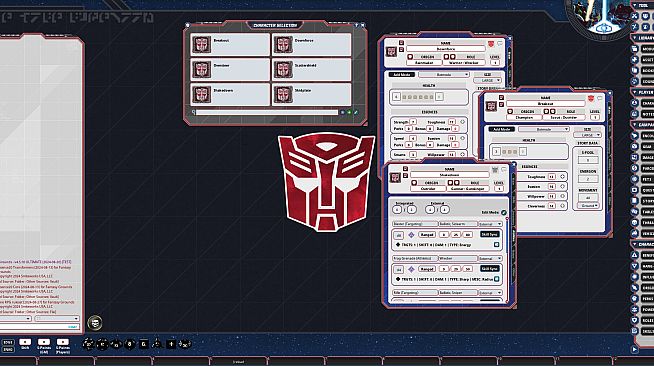Click Skill Sync on Sharp weapon row
Image resolution: width=654 pixels, height=366 pixels.
[490, 268]
